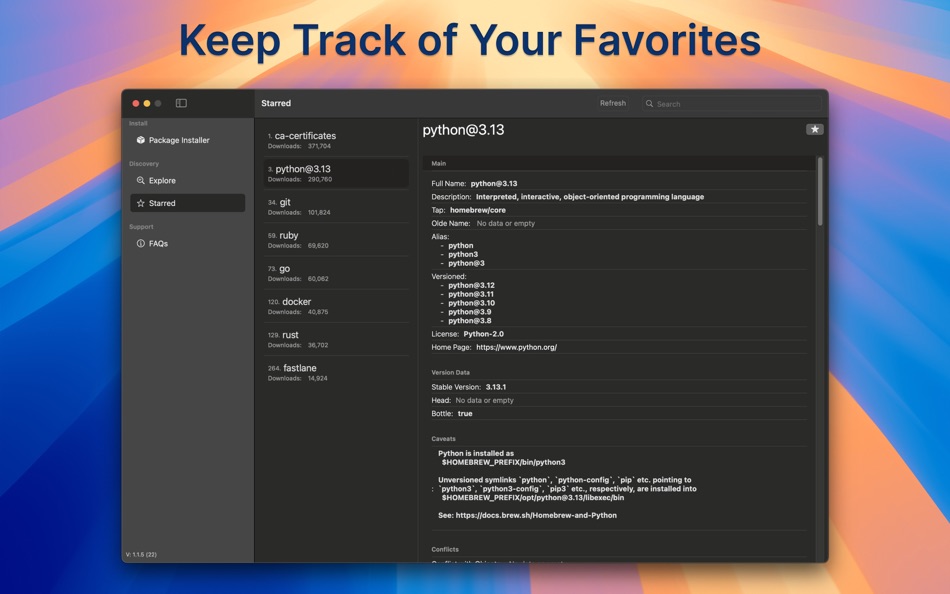Screen dimensions: 950x594
Task: Select the ruby package entry
Action: click(336, 240)
